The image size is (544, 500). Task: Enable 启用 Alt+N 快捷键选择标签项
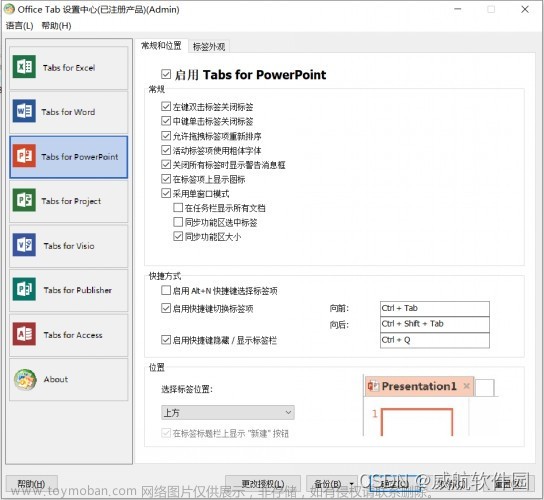[166, 290]
